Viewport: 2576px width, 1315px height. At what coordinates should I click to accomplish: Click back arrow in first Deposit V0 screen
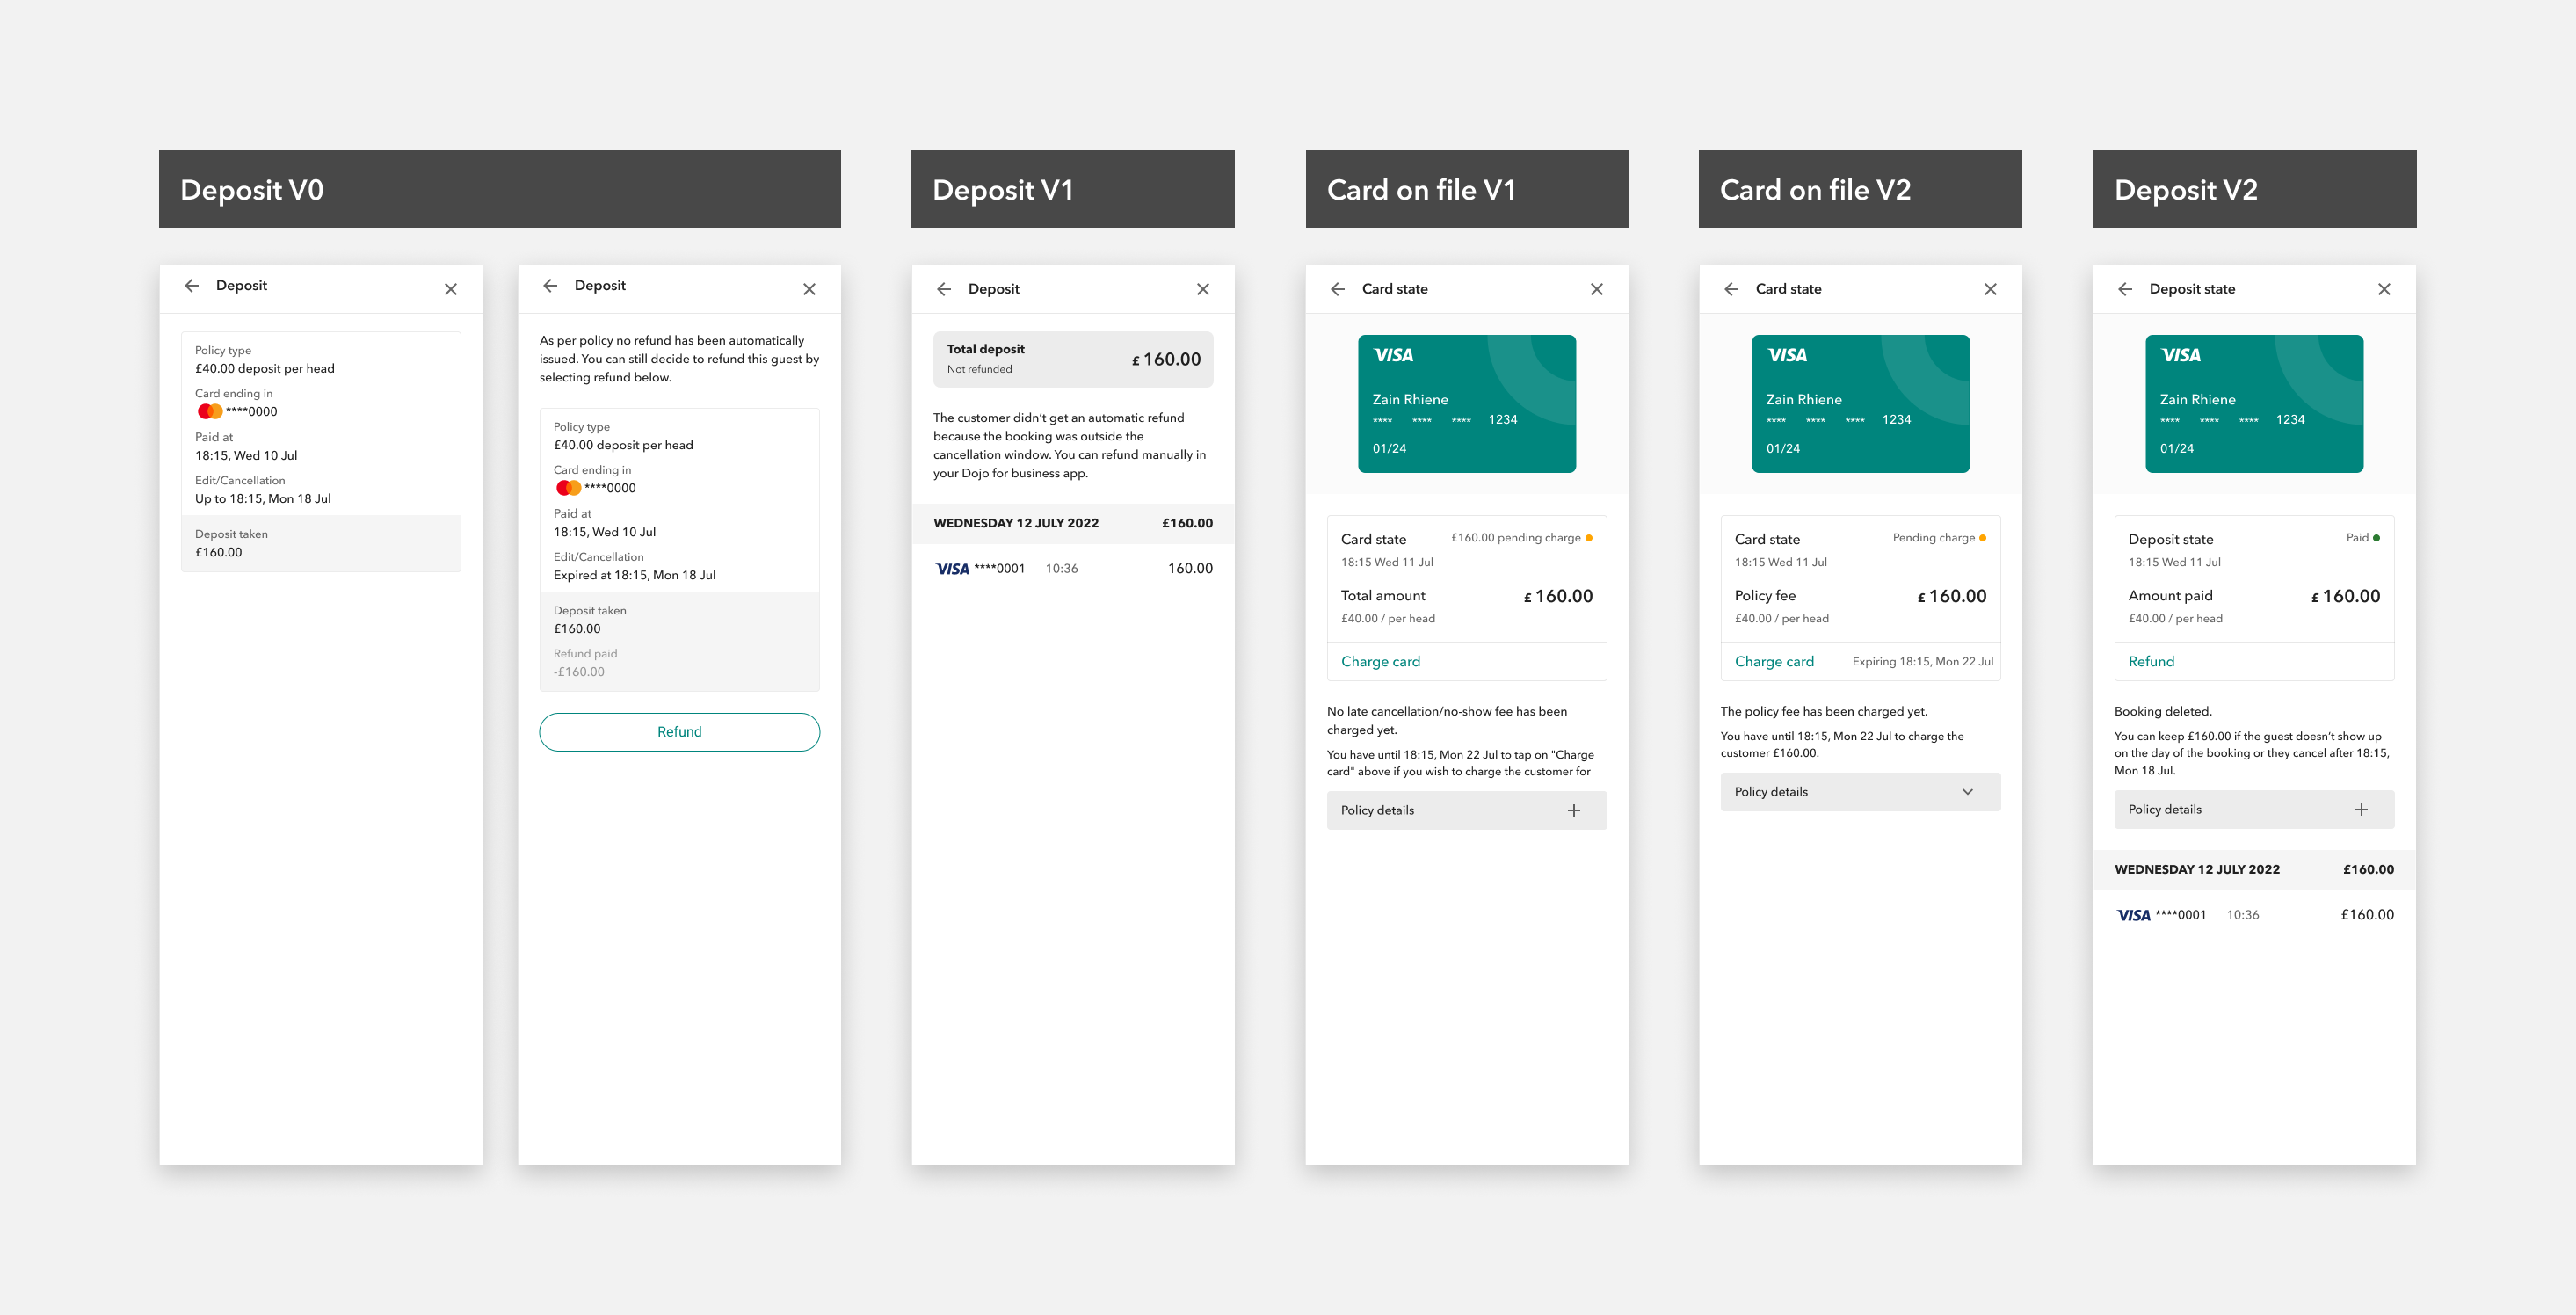click(x=192, y=286)
